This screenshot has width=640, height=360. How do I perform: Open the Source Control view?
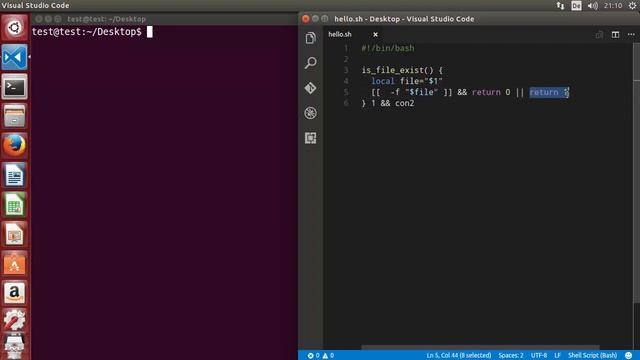pyautogui.click(x=311, y=88)
